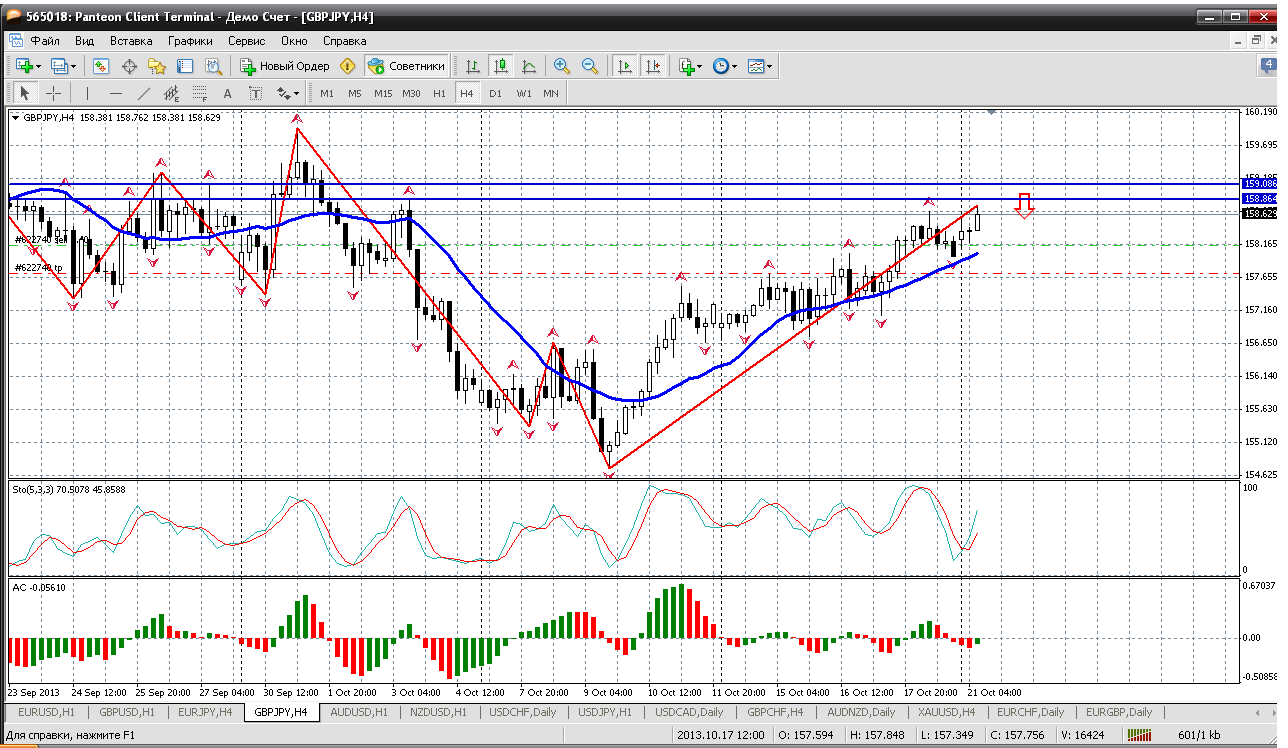The height and width of the screenshot is (748, 1288).
Task: Select the trendline drawing tool
Action: pyautogui.click(x=143, y=93)
